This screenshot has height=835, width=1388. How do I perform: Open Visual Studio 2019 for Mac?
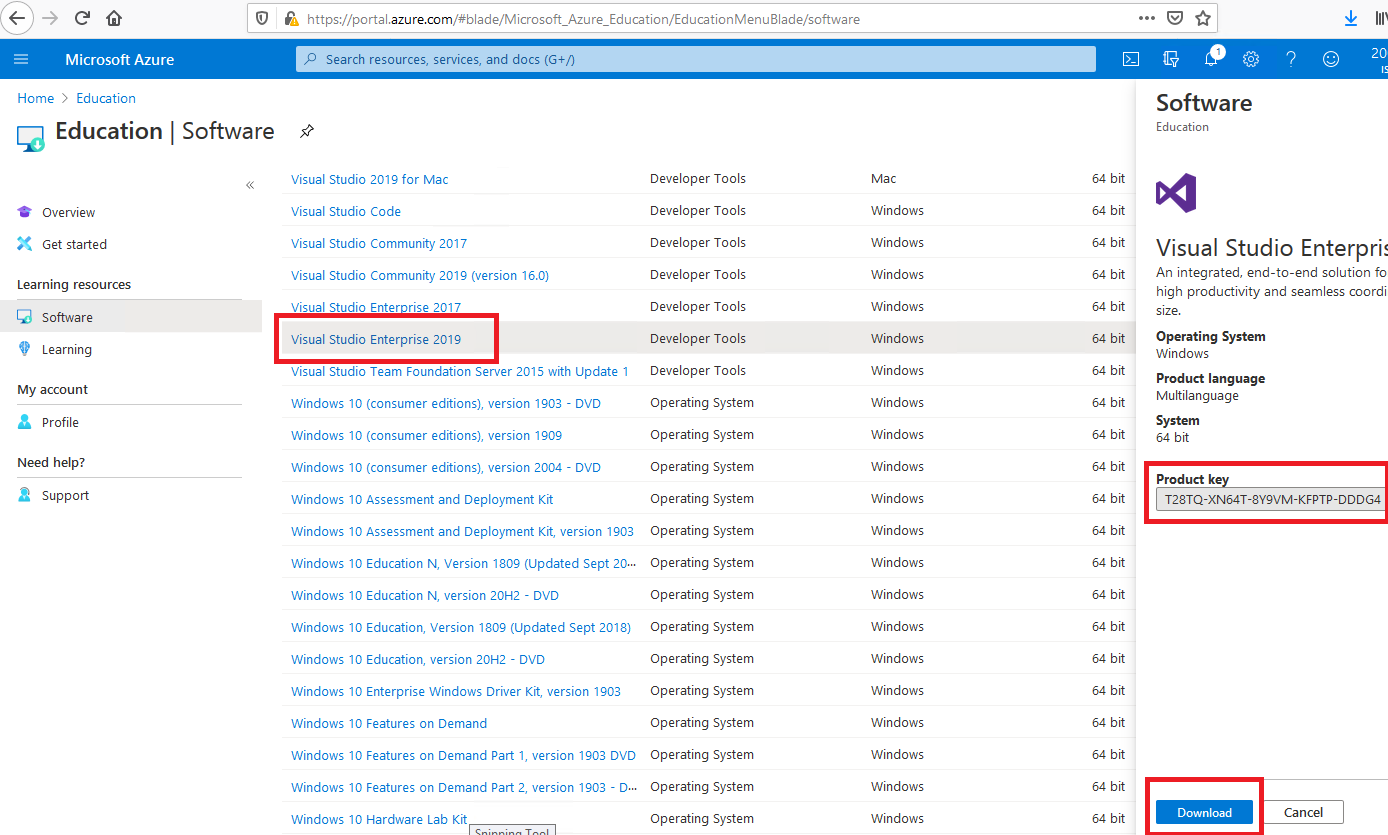click(x=370, y=179)
